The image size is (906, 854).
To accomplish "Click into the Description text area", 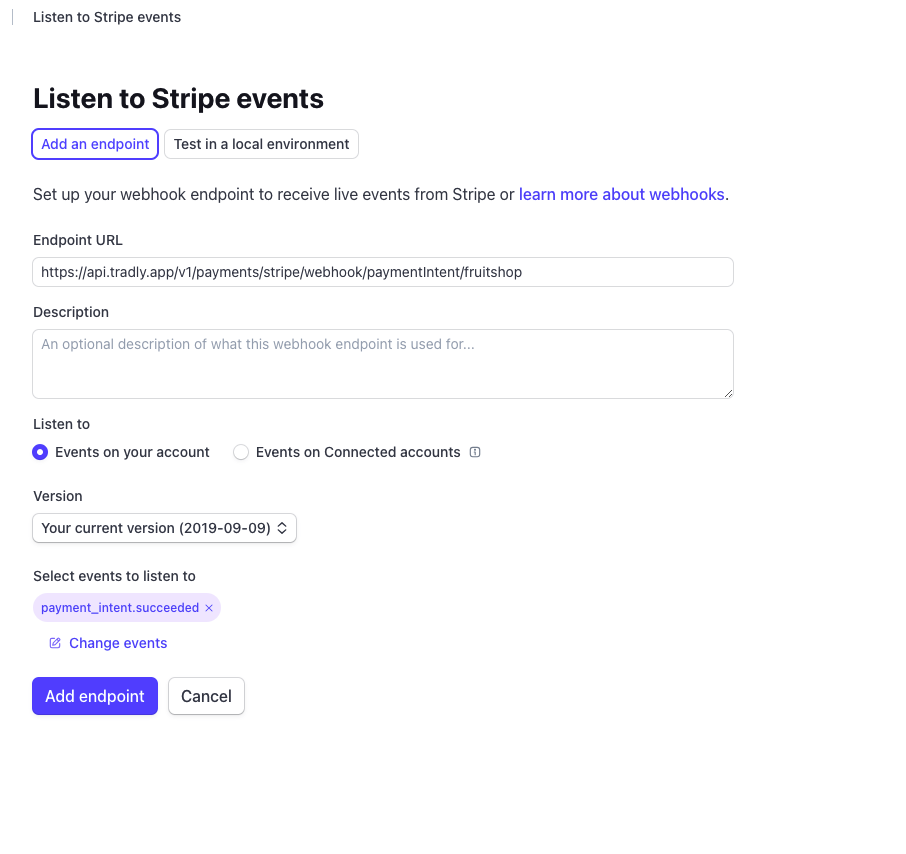I will (382, 364).
